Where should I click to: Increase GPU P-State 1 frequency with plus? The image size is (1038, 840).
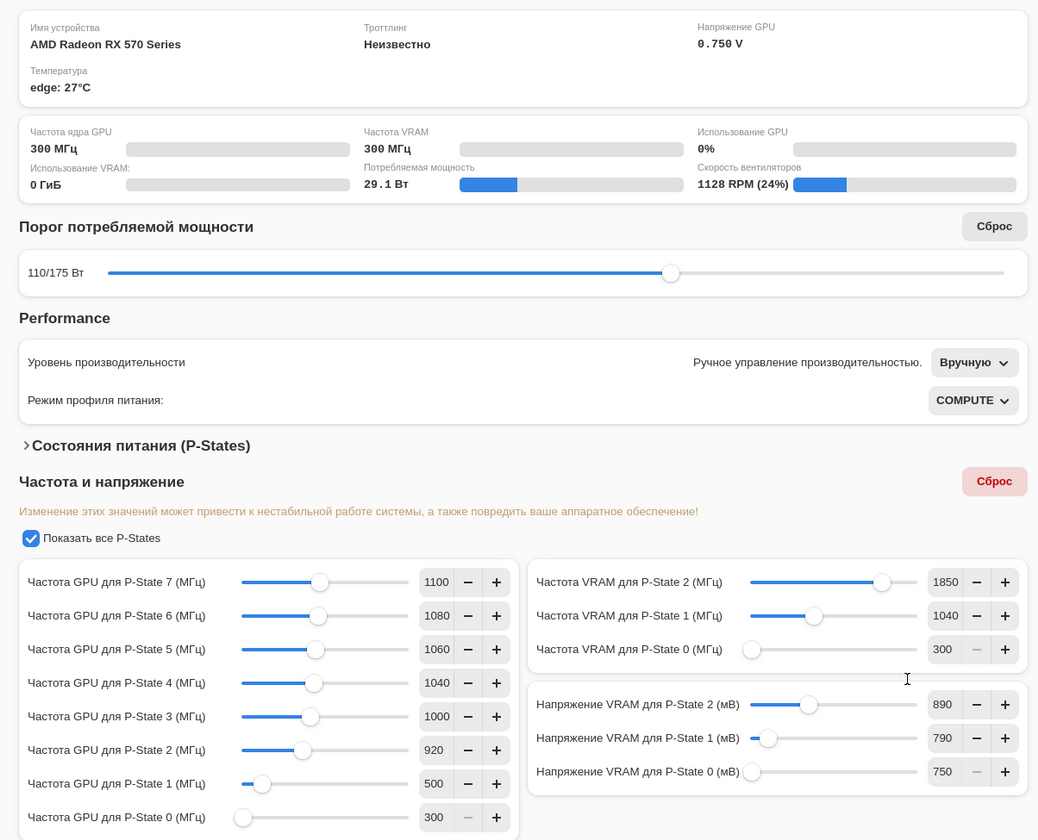coord(496,784)
